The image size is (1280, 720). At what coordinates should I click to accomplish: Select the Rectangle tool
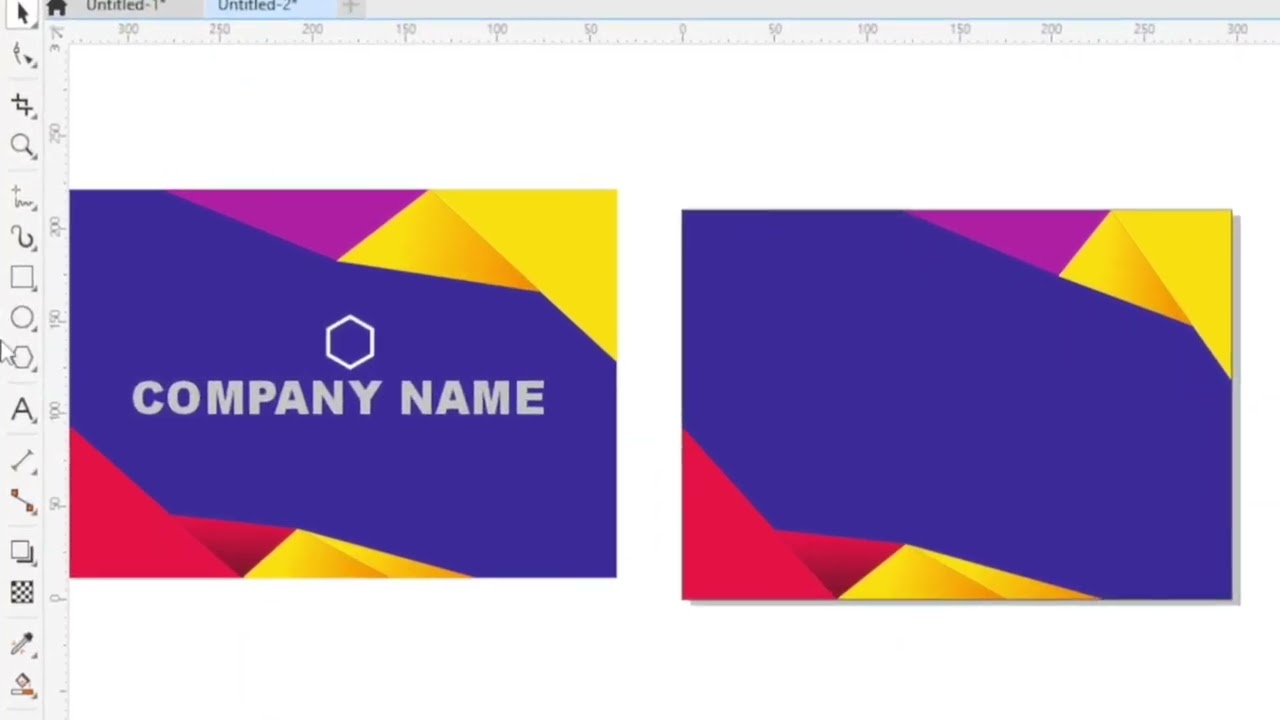pos(22,277)
